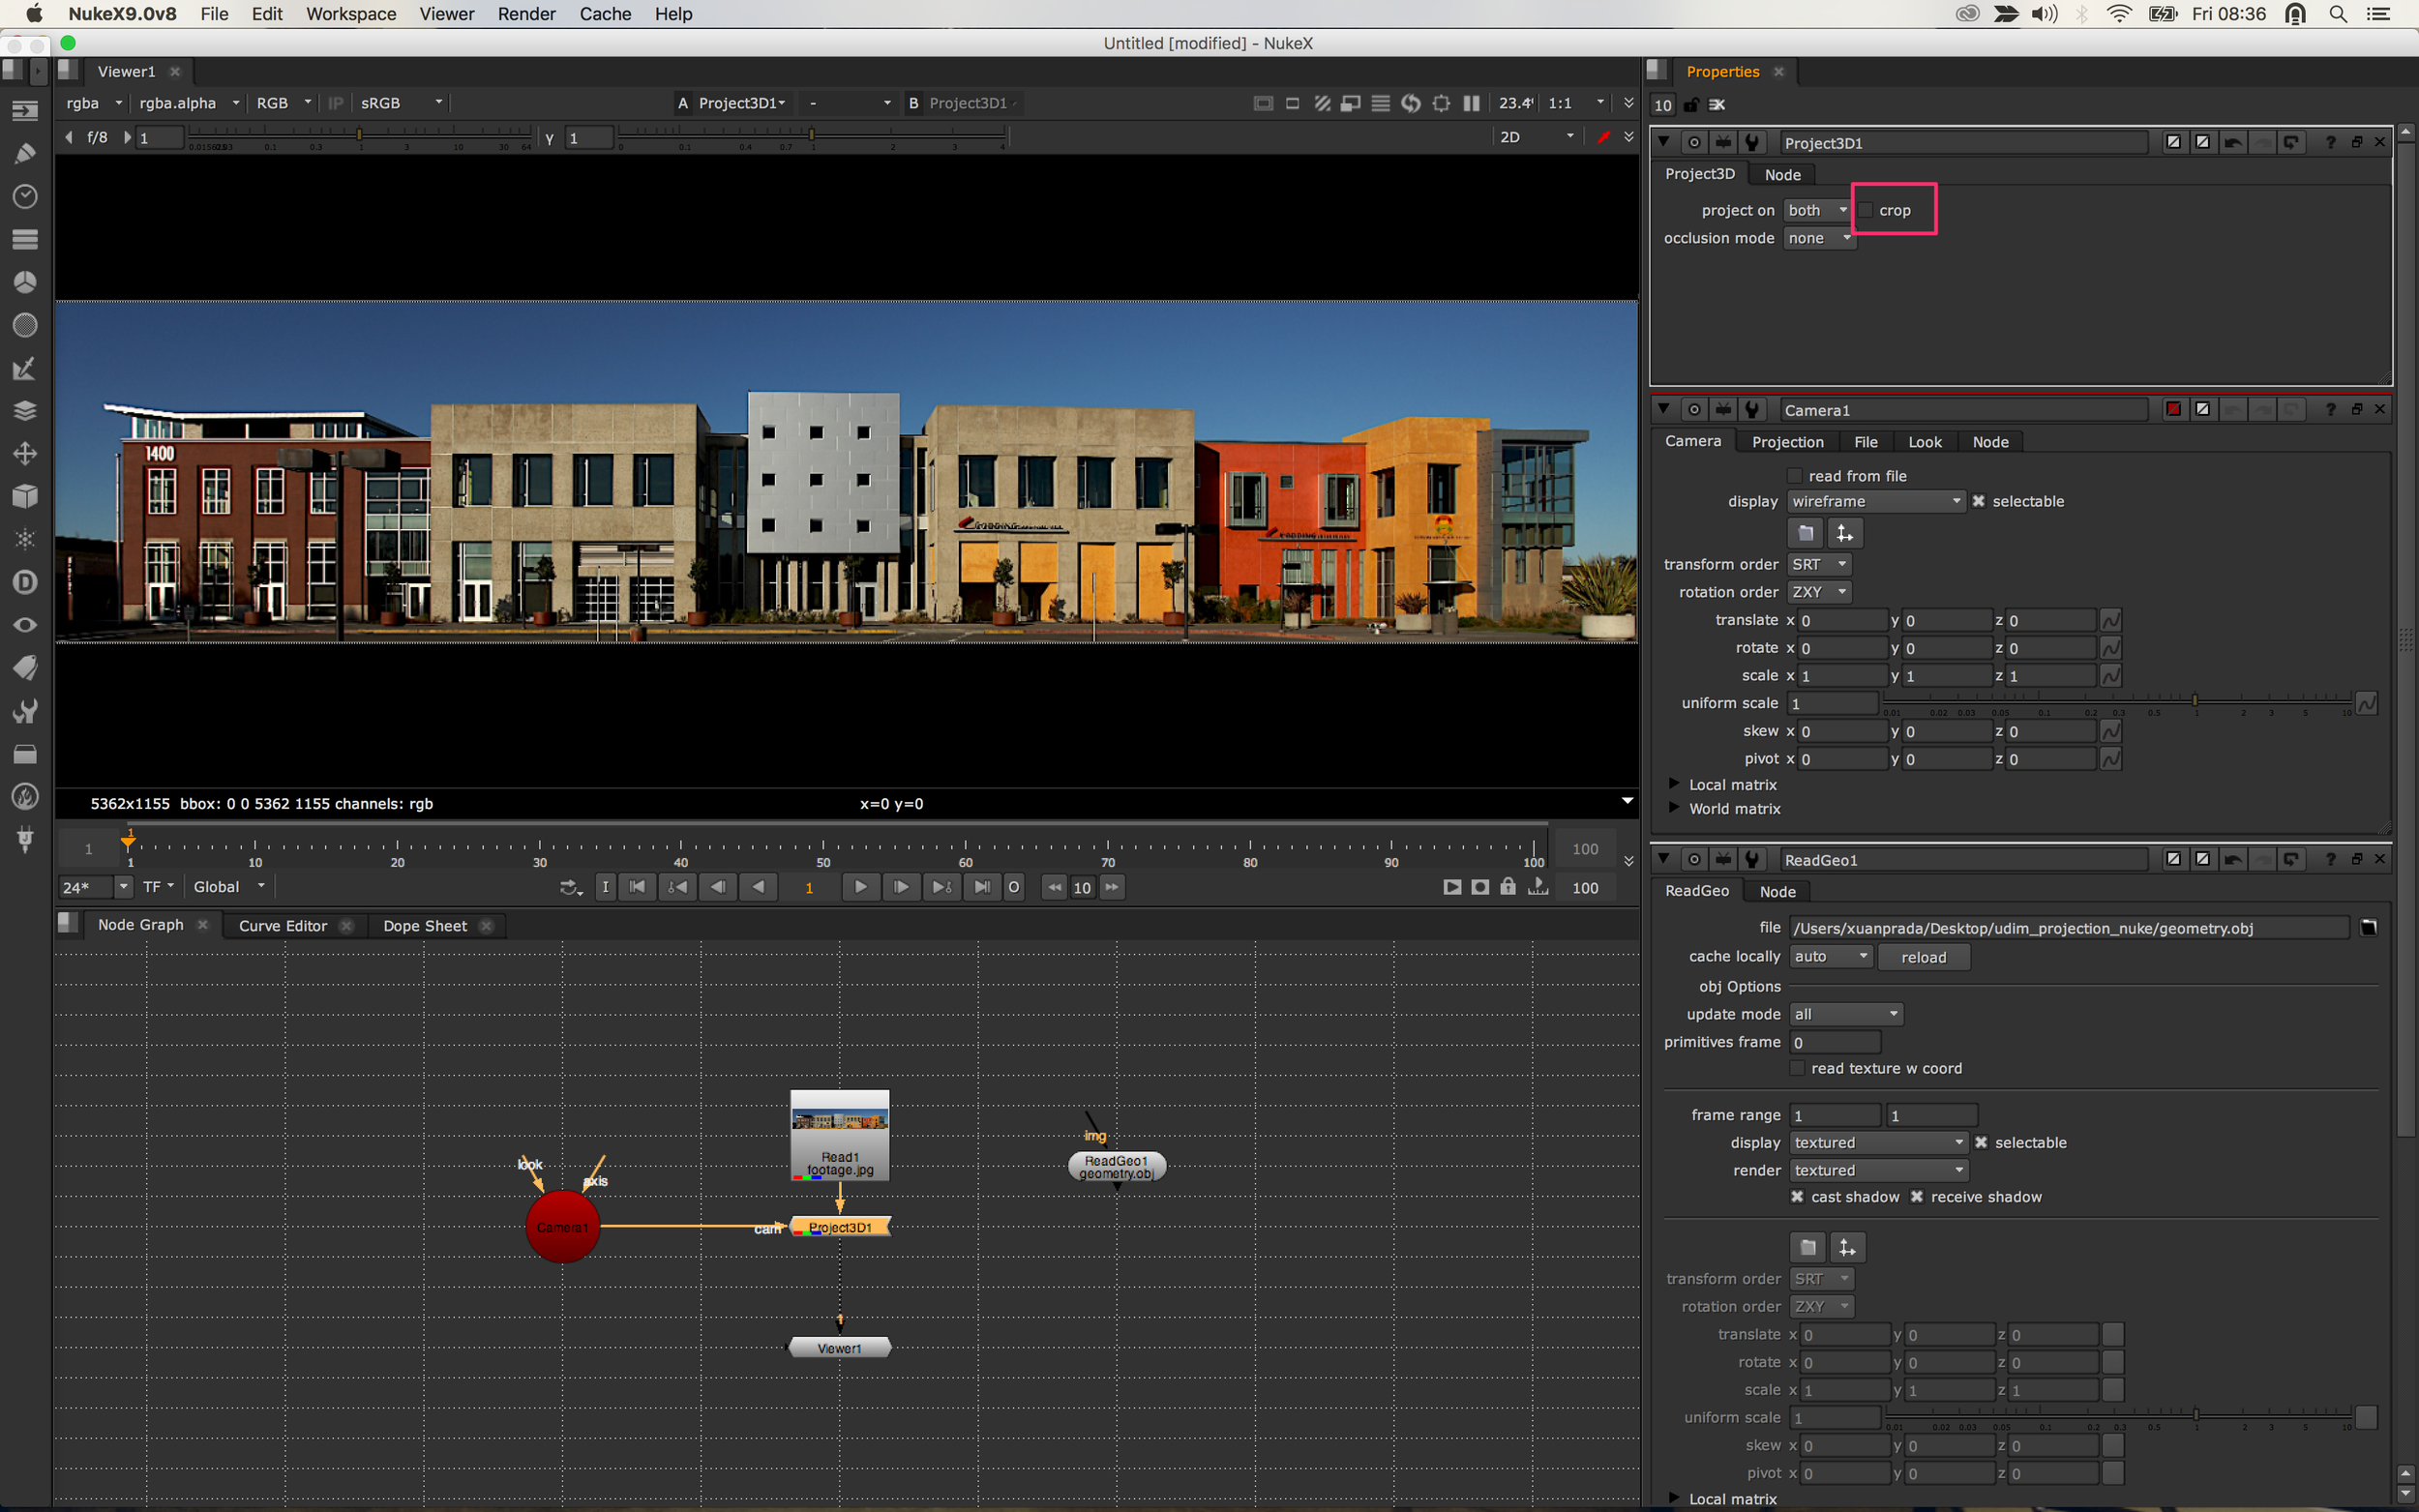Enable the crop checkbox in Project3D1
The width and height of the screenshot is (2419, 1512).
pos(1866,210)
